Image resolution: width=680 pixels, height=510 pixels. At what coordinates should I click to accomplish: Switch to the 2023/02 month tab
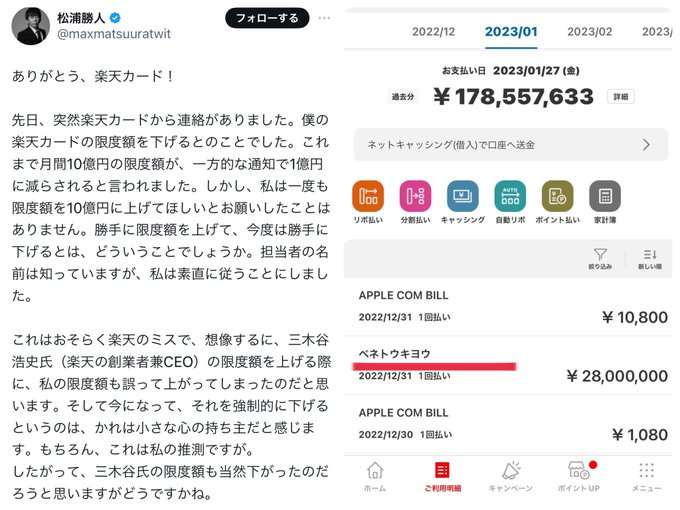(589, 32)
